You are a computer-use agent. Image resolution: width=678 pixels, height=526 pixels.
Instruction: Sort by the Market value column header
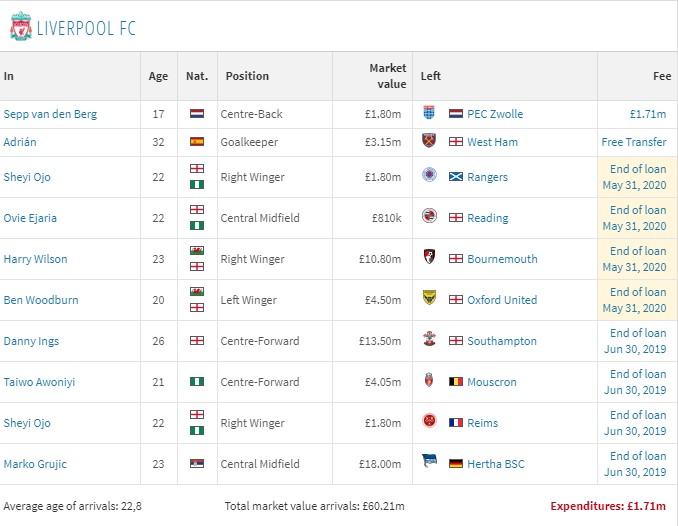tap(387, 76)
